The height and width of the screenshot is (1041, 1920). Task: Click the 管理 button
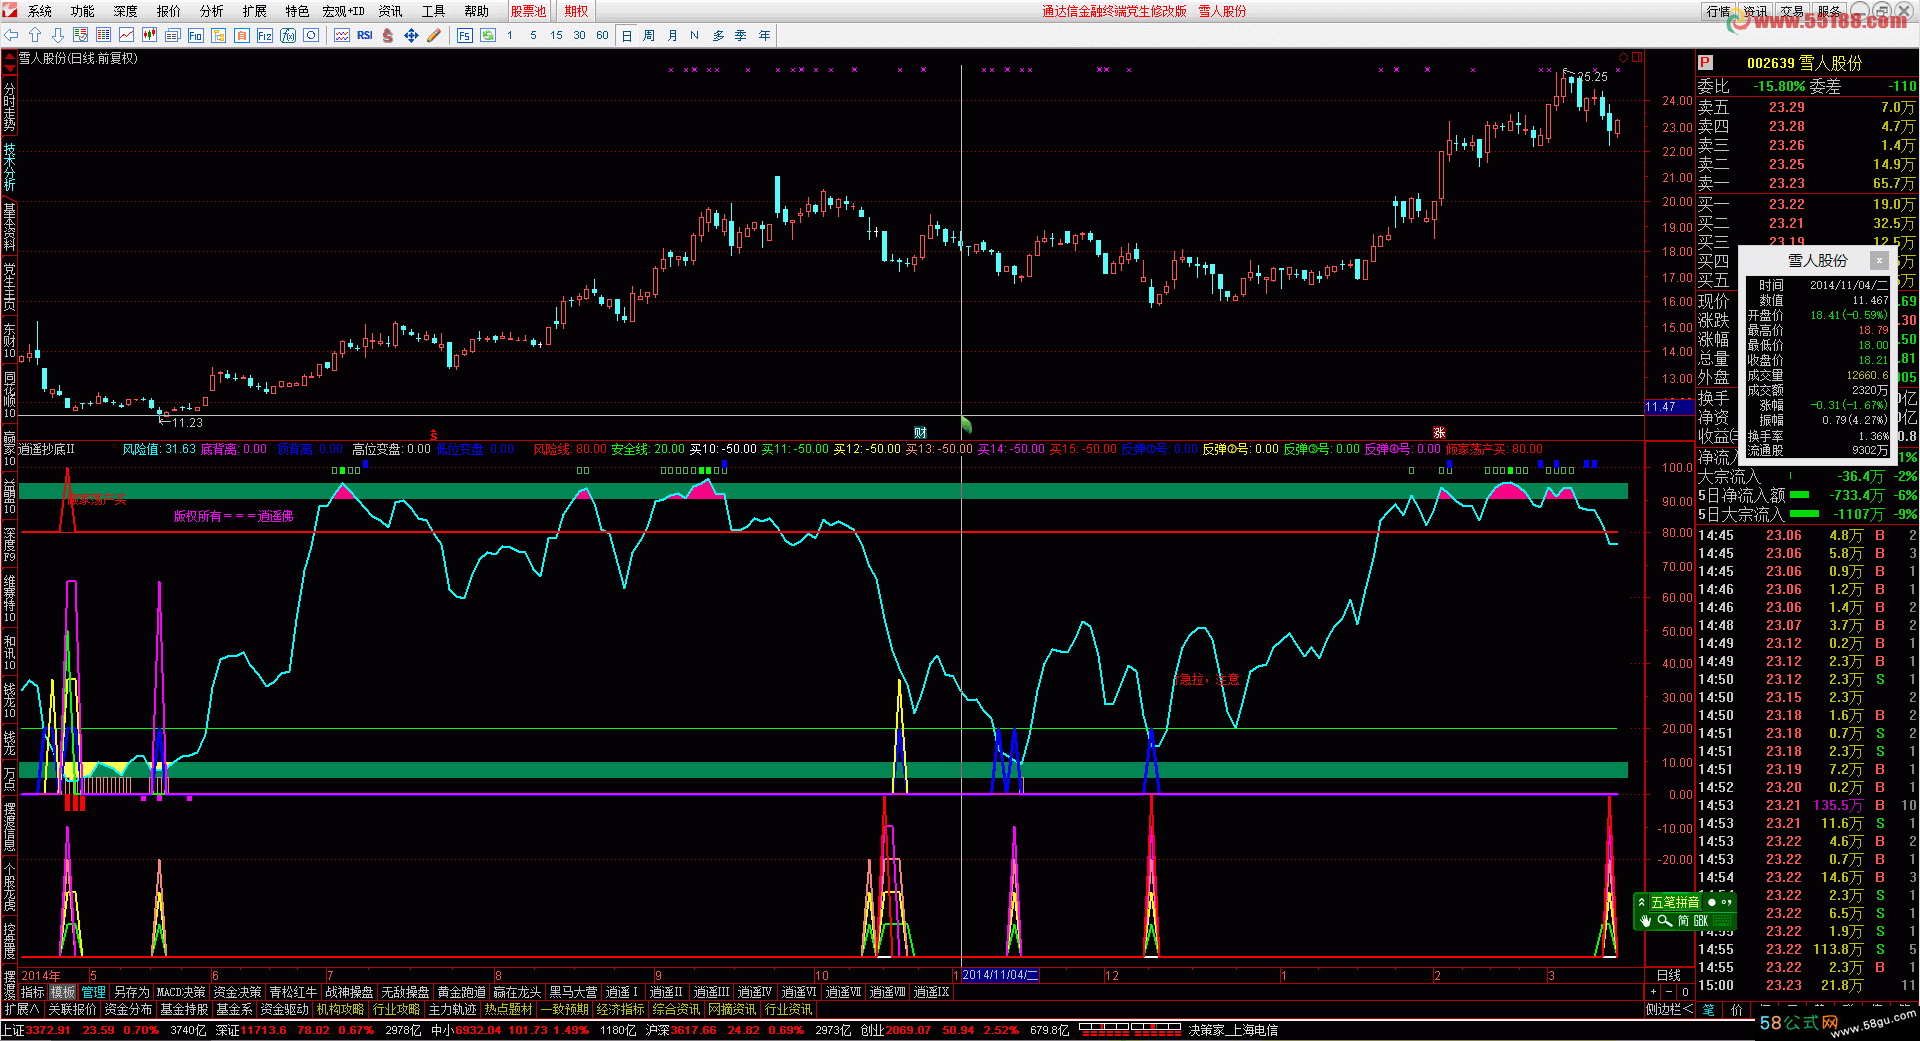(94, 992)
